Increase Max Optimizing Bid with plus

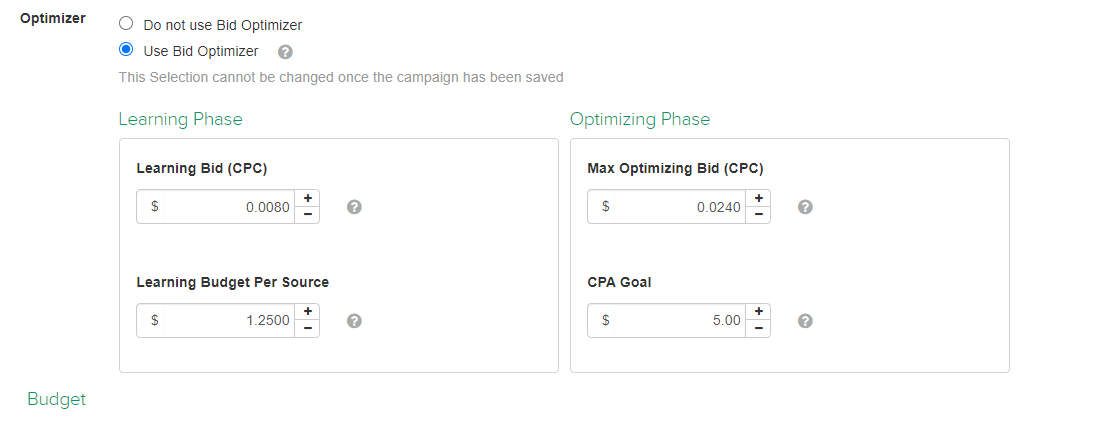coord(758,198)
